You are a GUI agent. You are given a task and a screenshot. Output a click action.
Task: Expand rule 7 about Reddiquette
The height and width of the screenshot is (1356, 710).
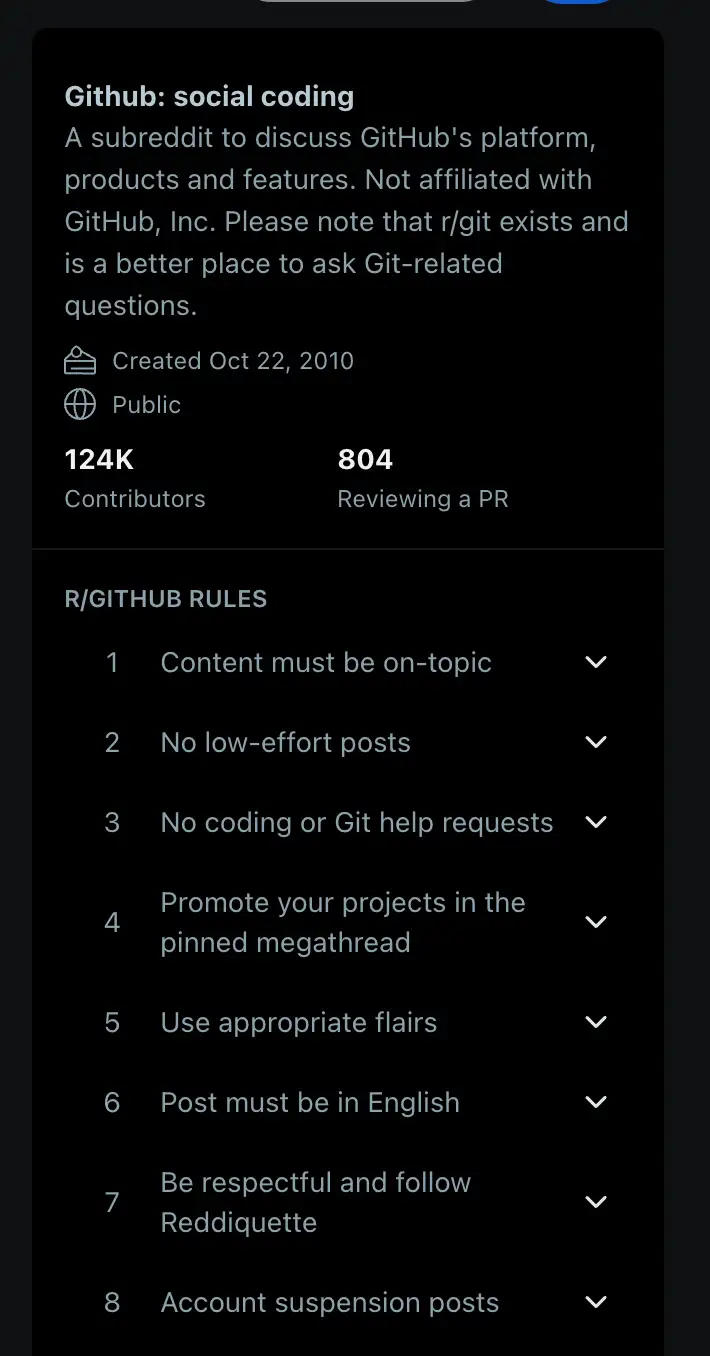(595, 1202)
